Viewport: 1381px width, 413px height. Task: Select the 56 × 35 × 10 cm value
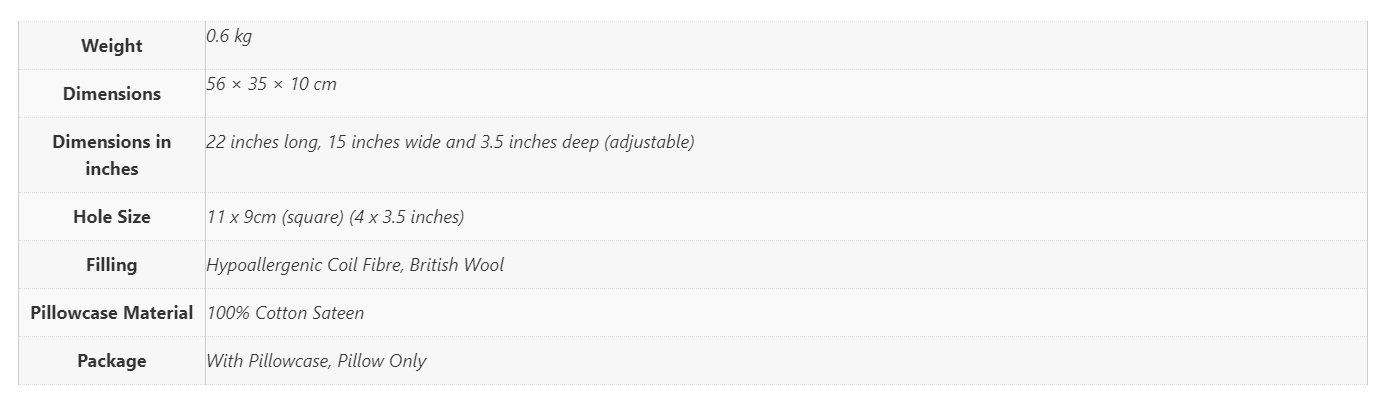pyautogui.click(x=272, y=84)
